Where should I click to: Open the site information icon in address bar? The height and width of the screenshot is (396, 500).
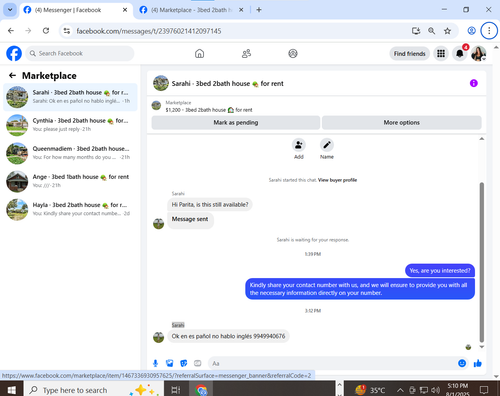[x=67, y=31]
